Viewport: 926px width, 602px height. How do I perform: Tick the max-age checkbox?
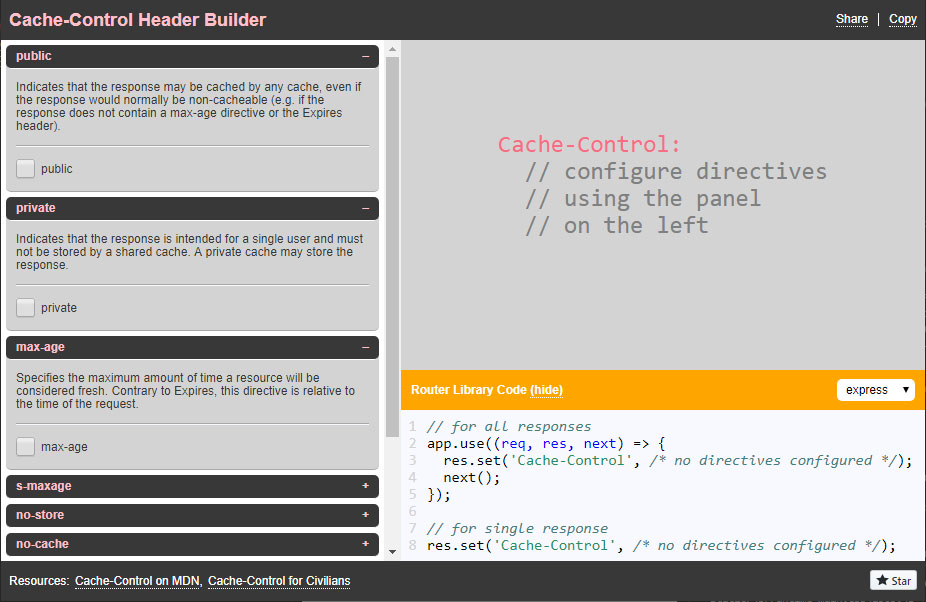coord(26,447)
